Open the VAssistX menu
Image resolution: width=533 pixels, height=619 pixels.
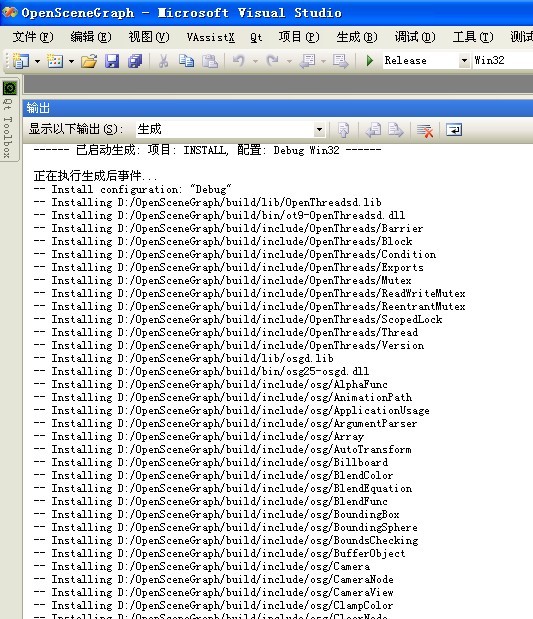(210, 38)
